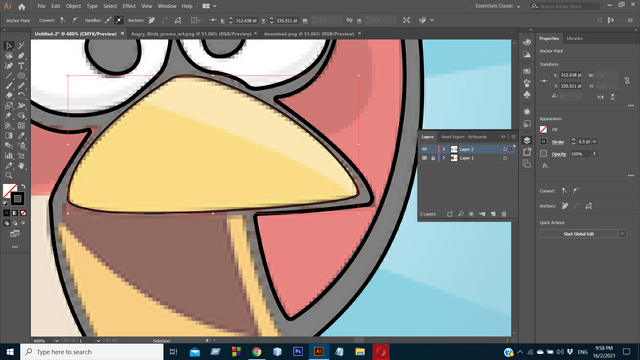
Task: Open Edit Toolbar three-dots button
Action: (15, 247)
